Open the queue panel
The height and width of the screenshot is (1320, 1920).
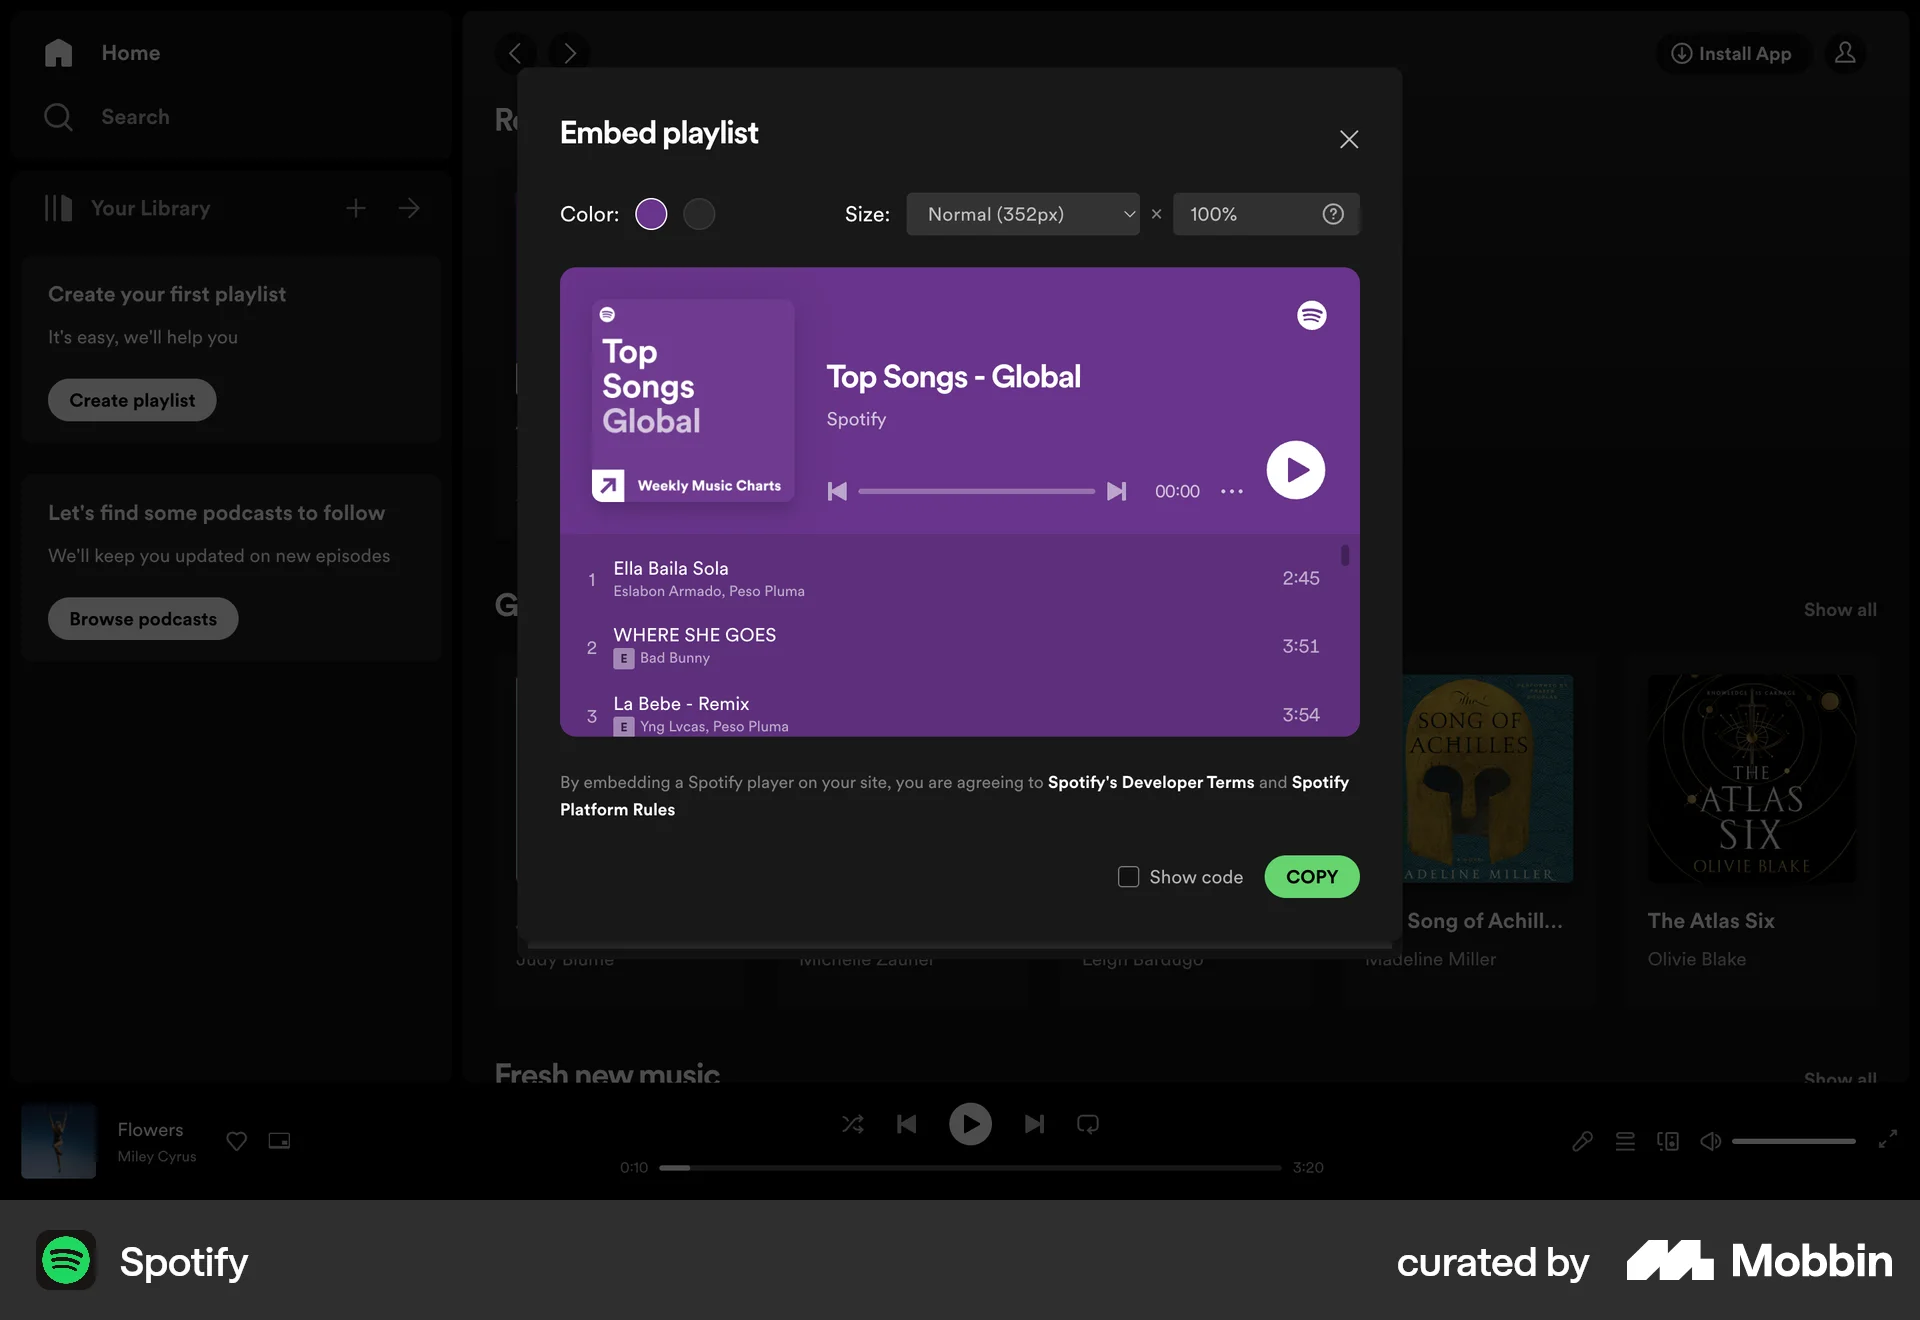point(1625,1141)
